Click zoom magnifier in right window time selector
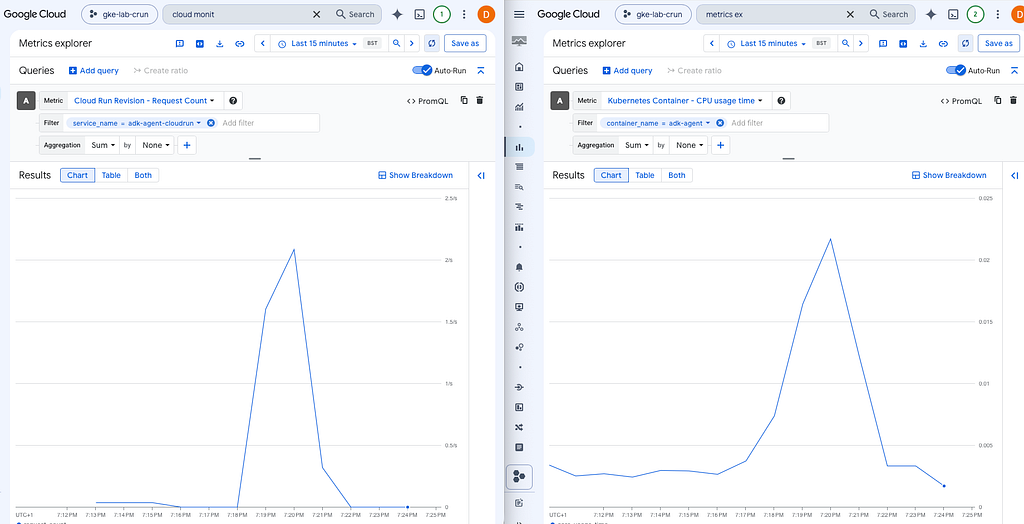The height and width of the screenshot is (524, 1024). [845, 44]
